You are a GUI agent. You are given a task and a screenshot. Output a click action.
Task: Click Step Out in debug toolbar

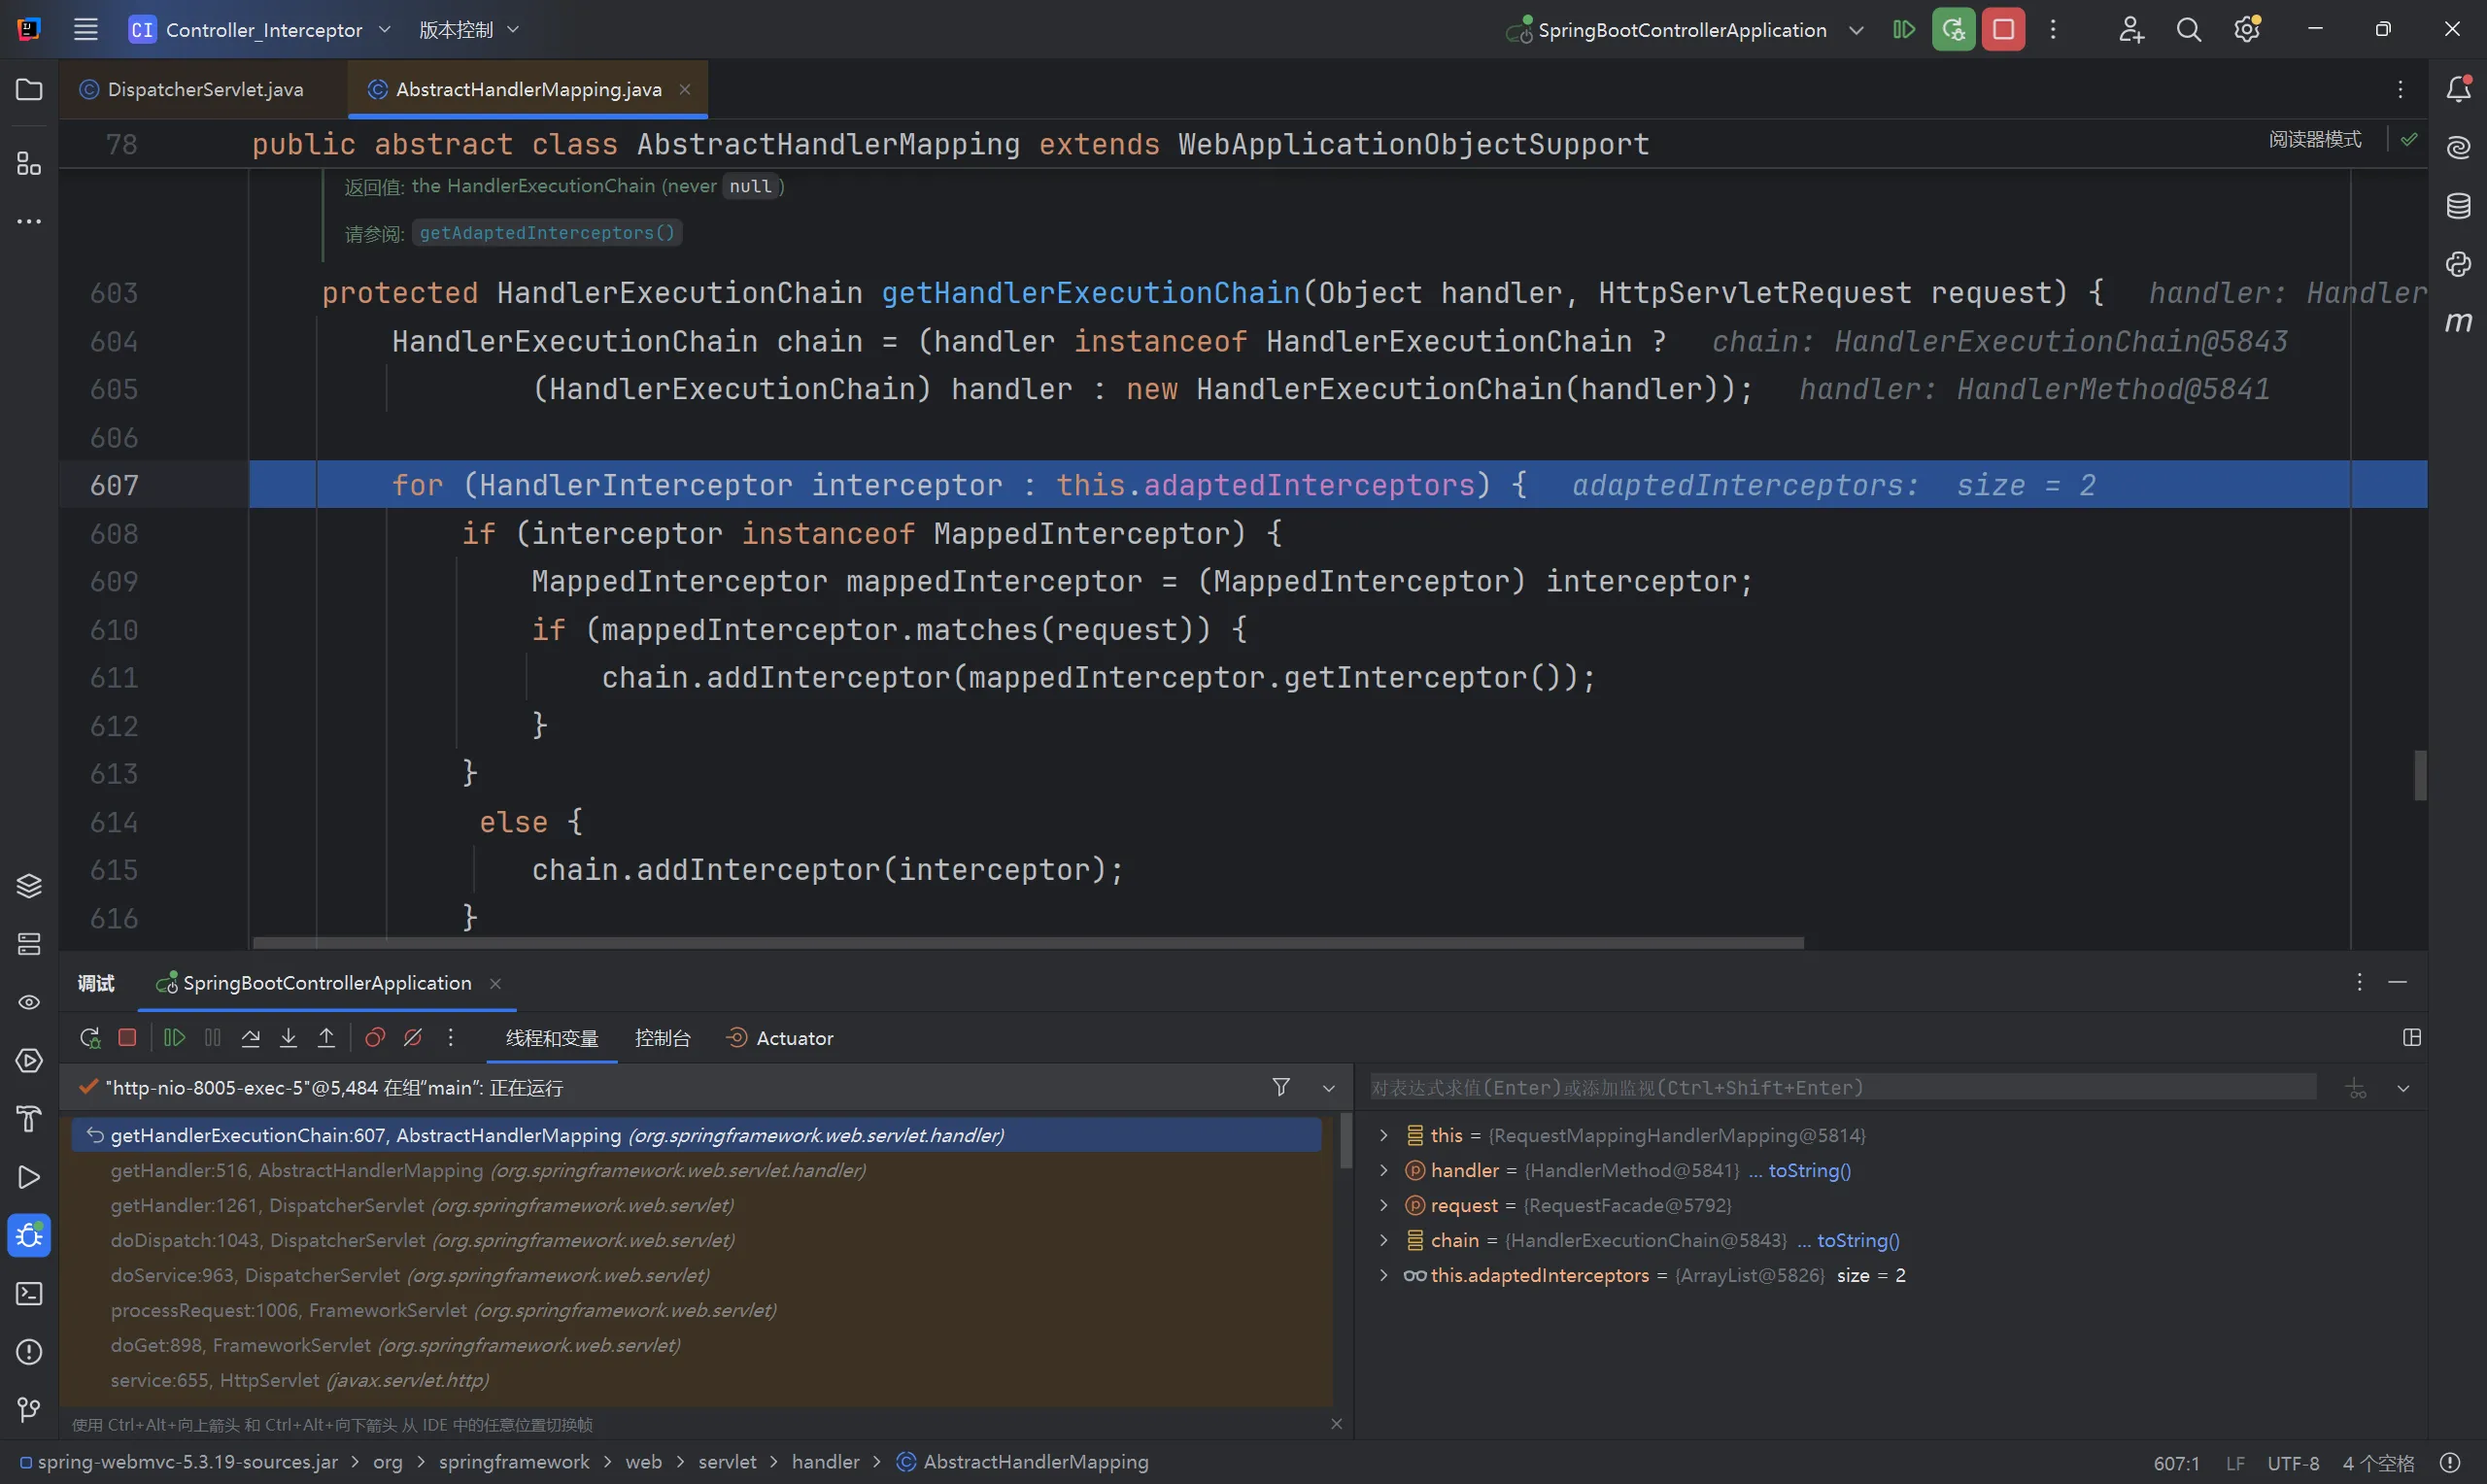point(326,1038)
